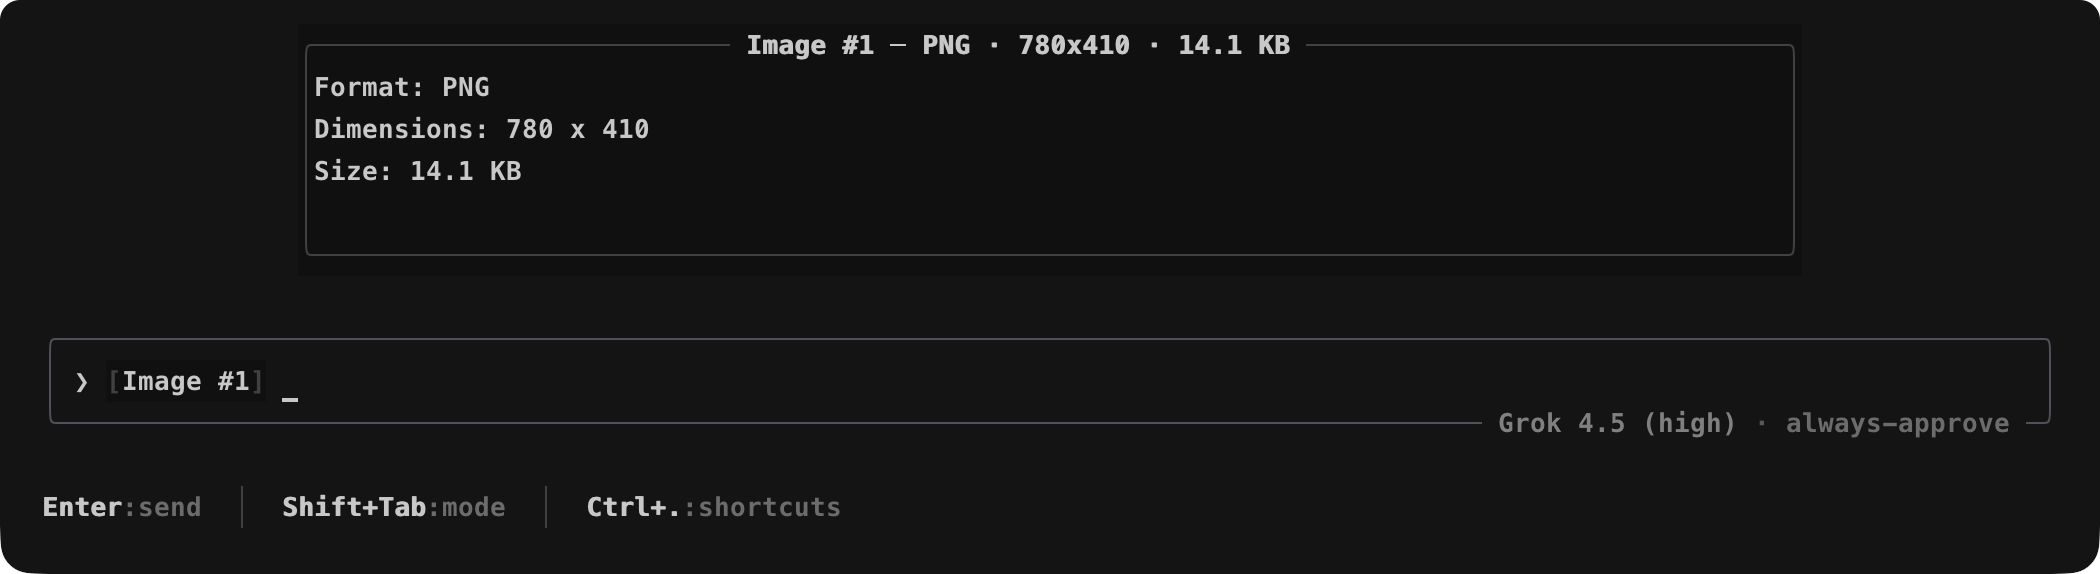The width and height of the screenshot is (2100, 574).
Task: Click the Image #1 preview title
Action: (x=810, y=45)
